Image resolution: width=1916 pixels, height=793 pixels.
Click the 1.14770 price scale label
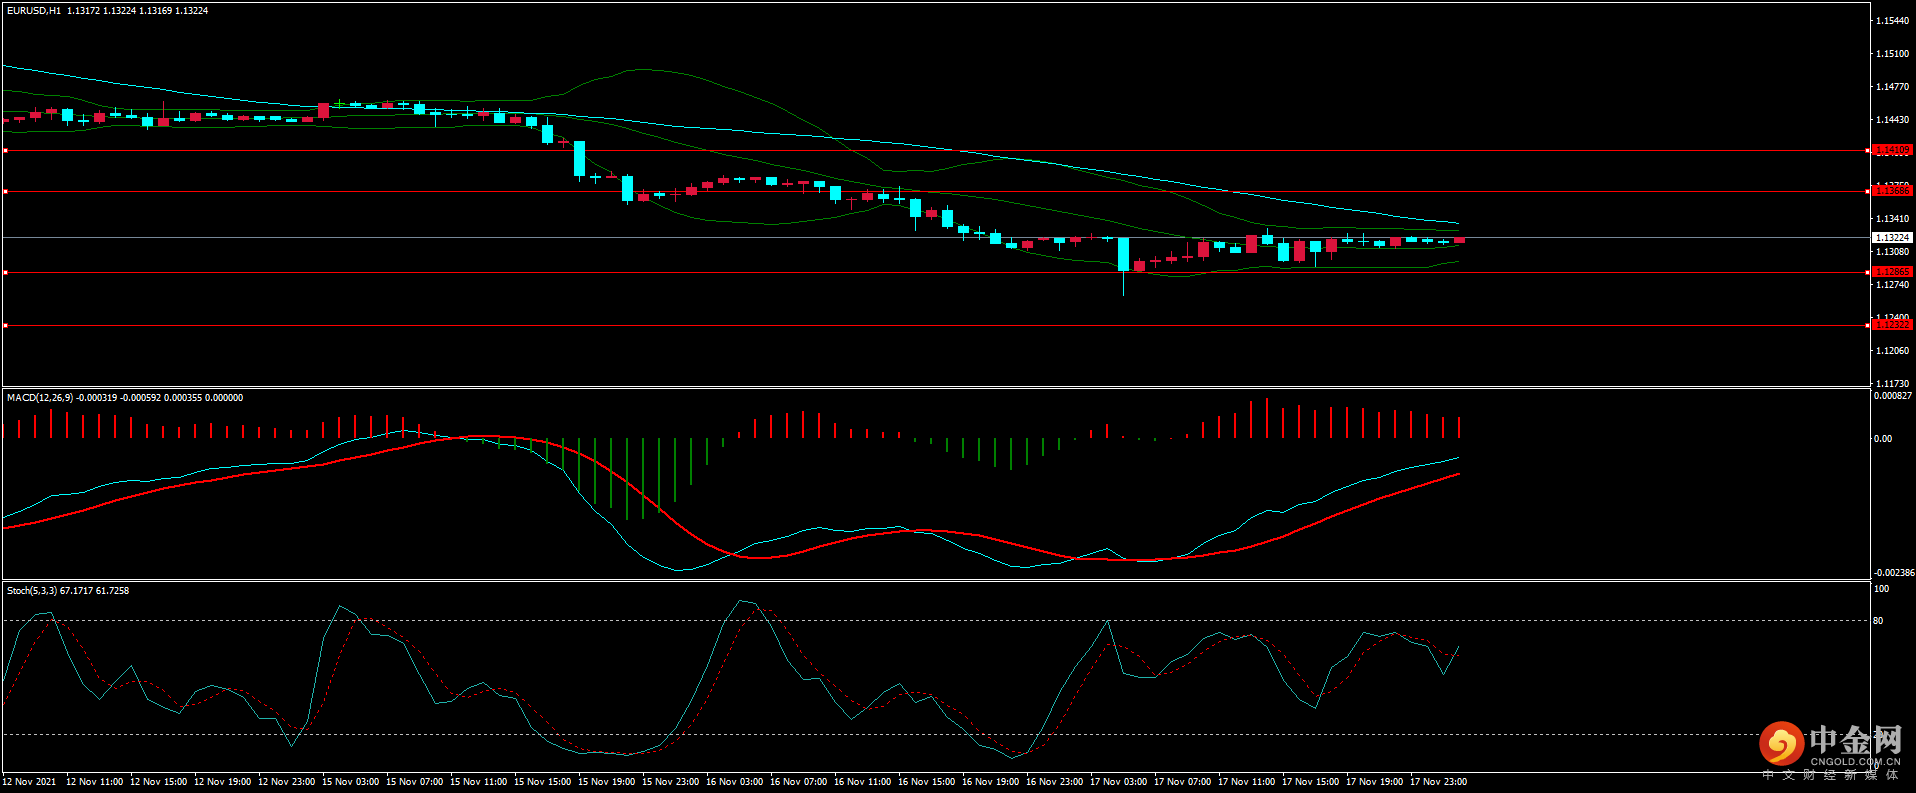pos(1893,87)
